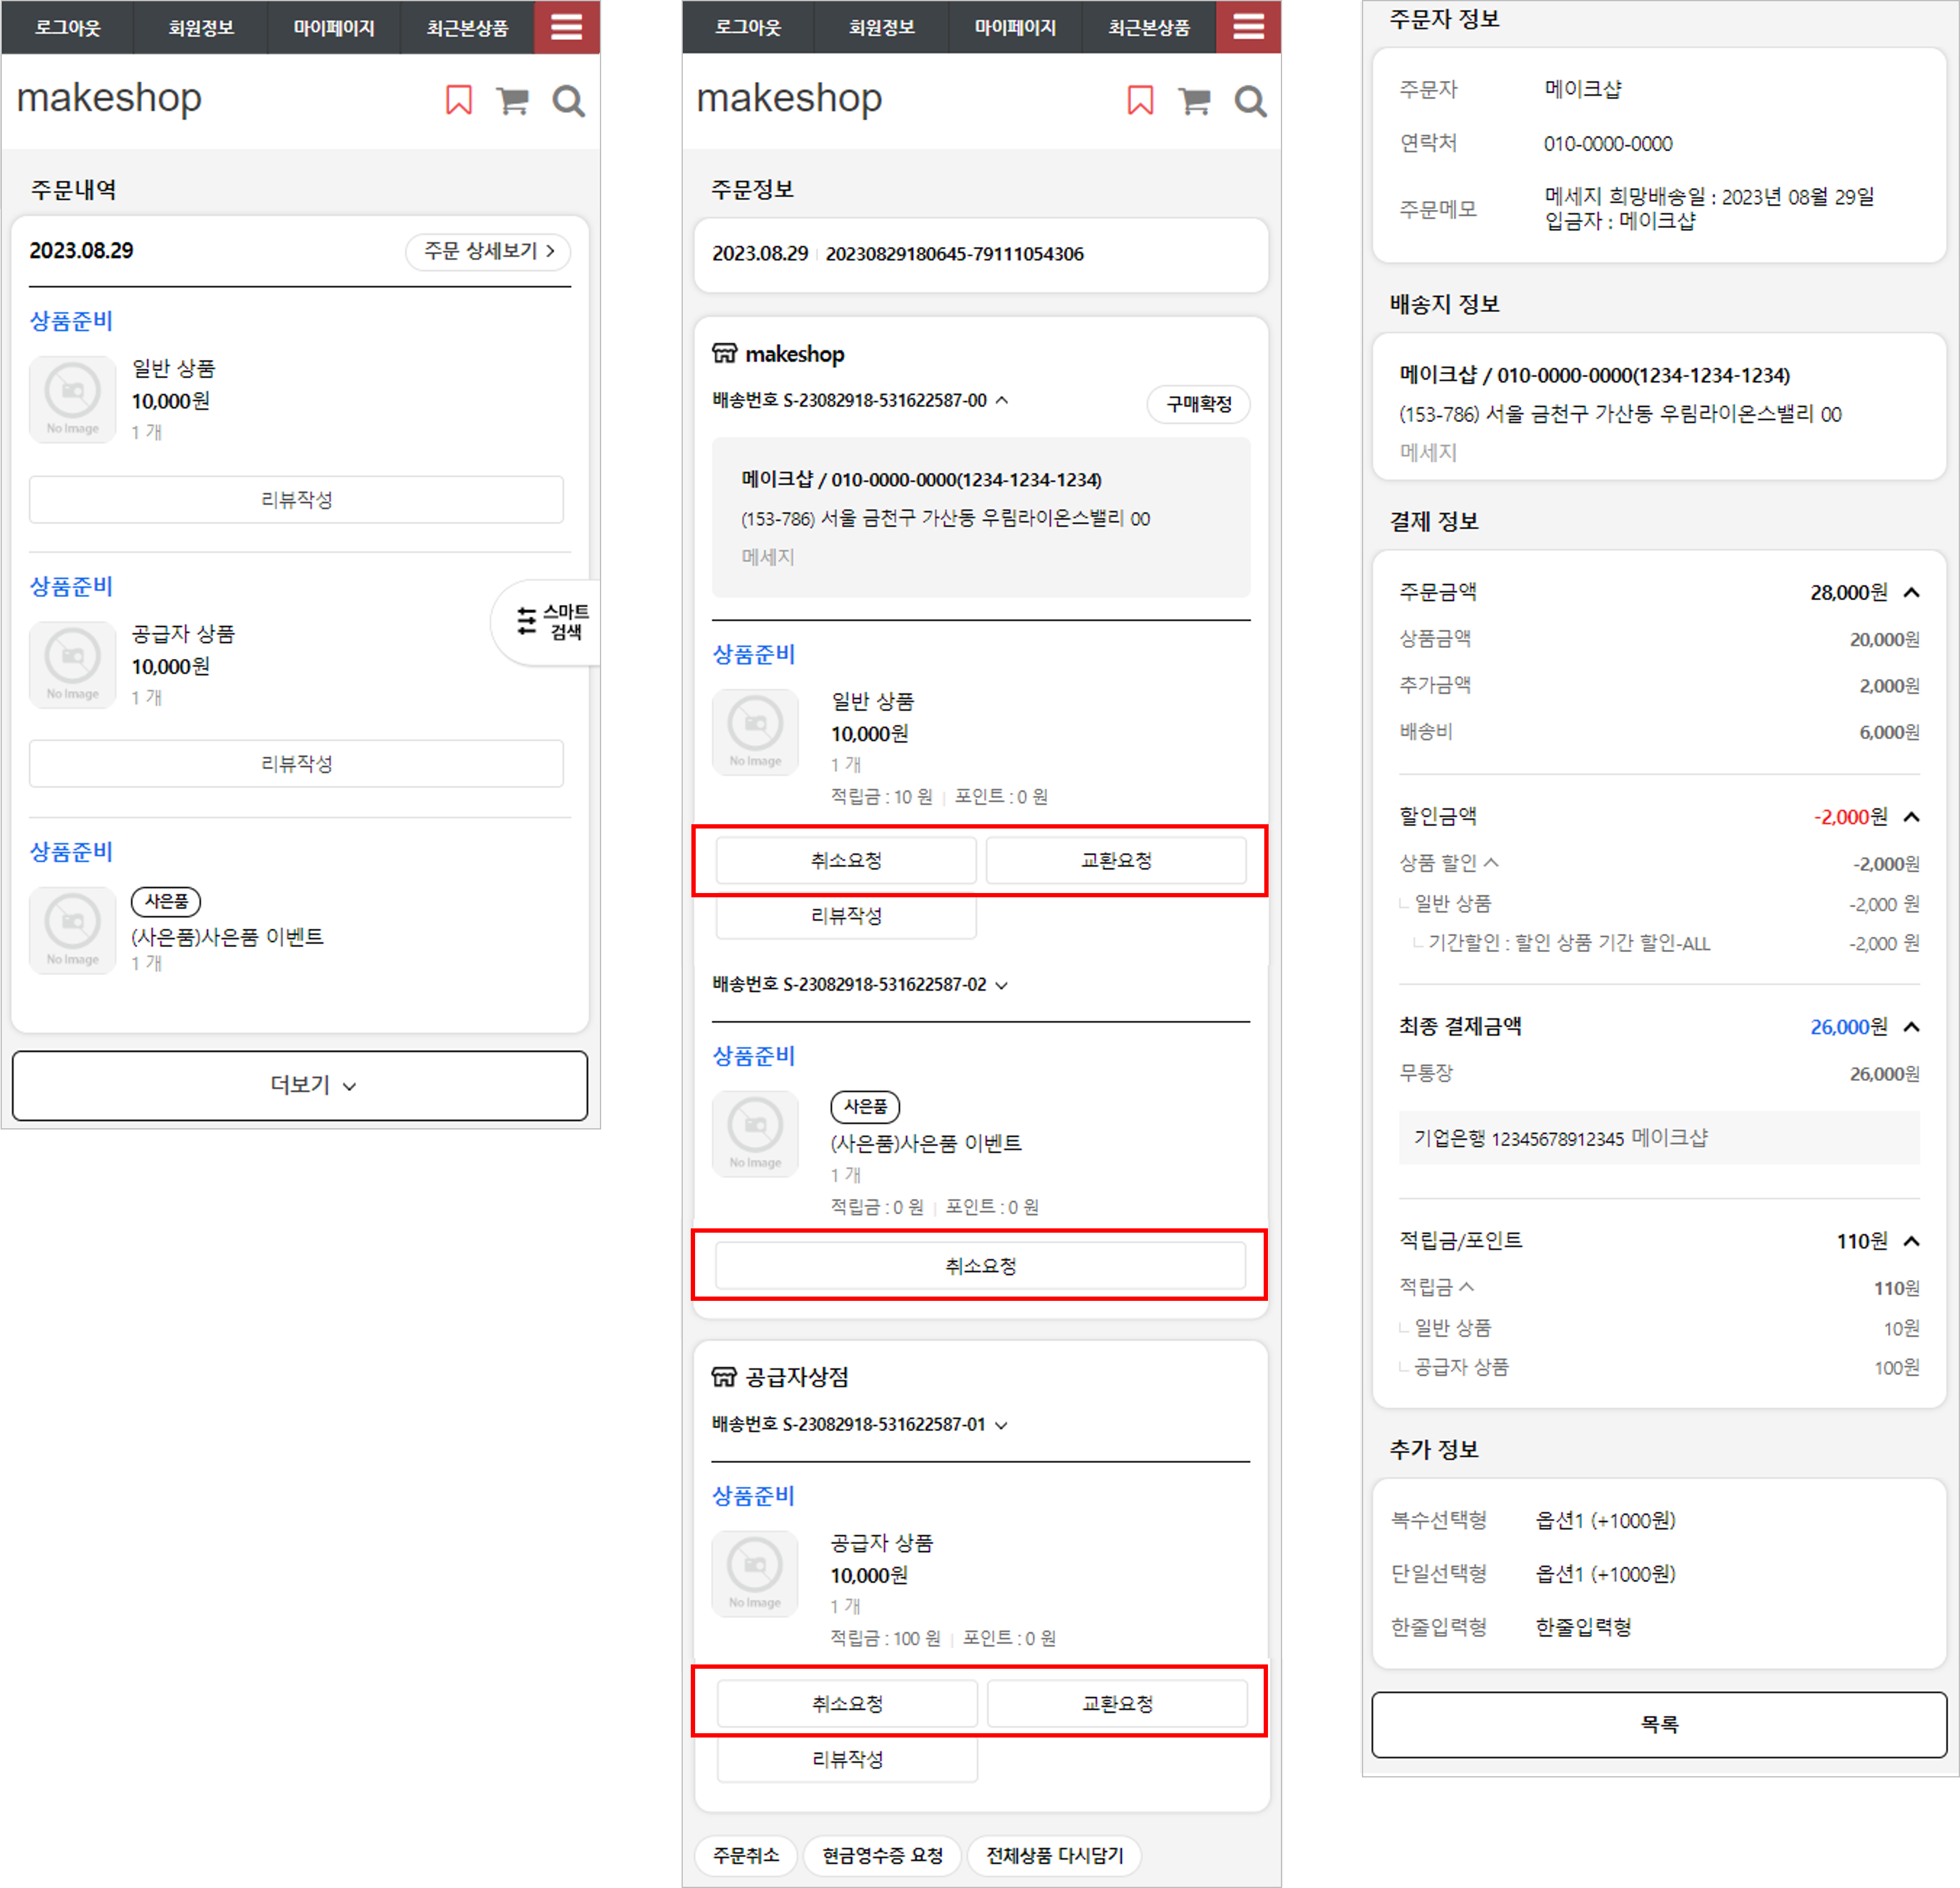Image resolution: width=1960 pixels, height=1888 pixels.
Task: Collapse shipping number S-23082918-531622587-00
Action: pos(1002,400)
